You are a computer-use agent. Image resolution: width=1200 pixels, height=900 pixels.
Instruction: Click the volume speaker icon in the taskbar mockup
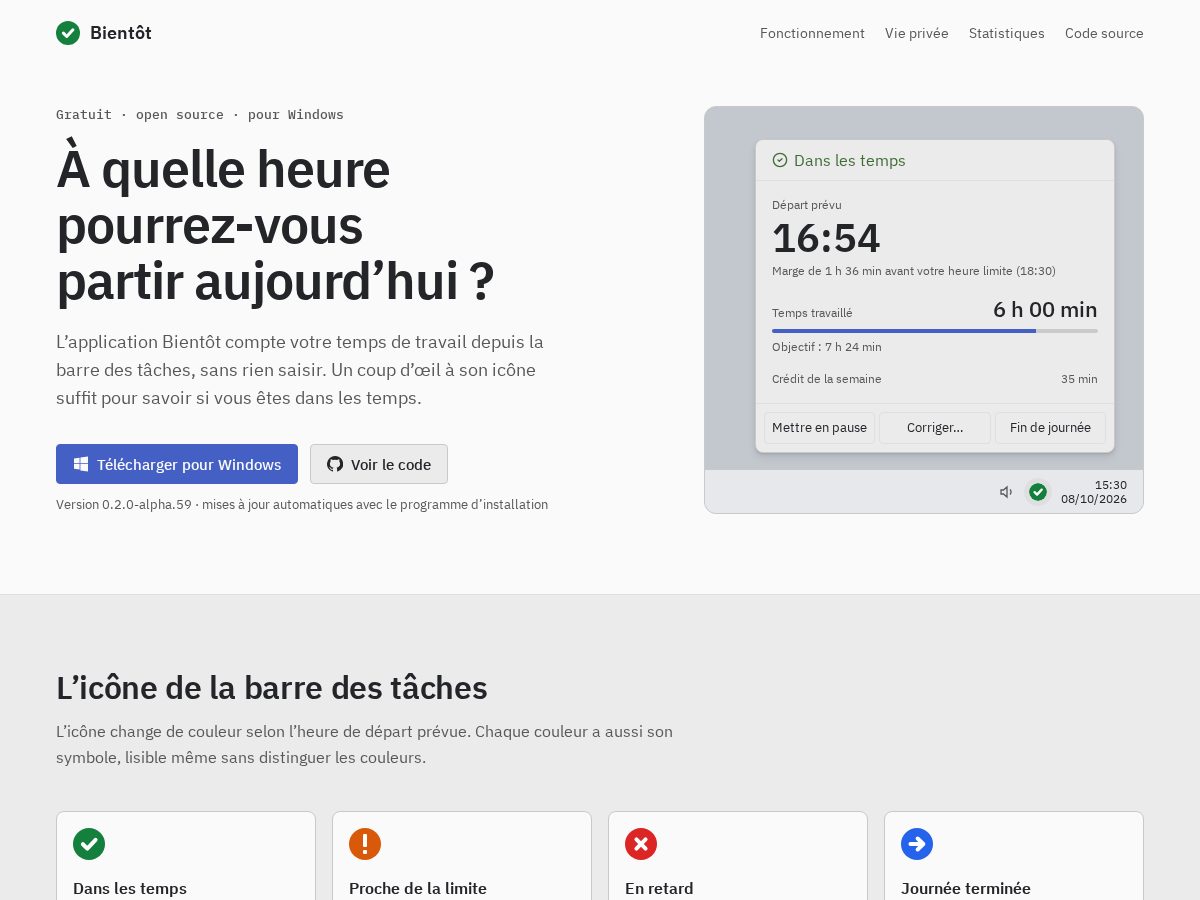click(1006, 492)
